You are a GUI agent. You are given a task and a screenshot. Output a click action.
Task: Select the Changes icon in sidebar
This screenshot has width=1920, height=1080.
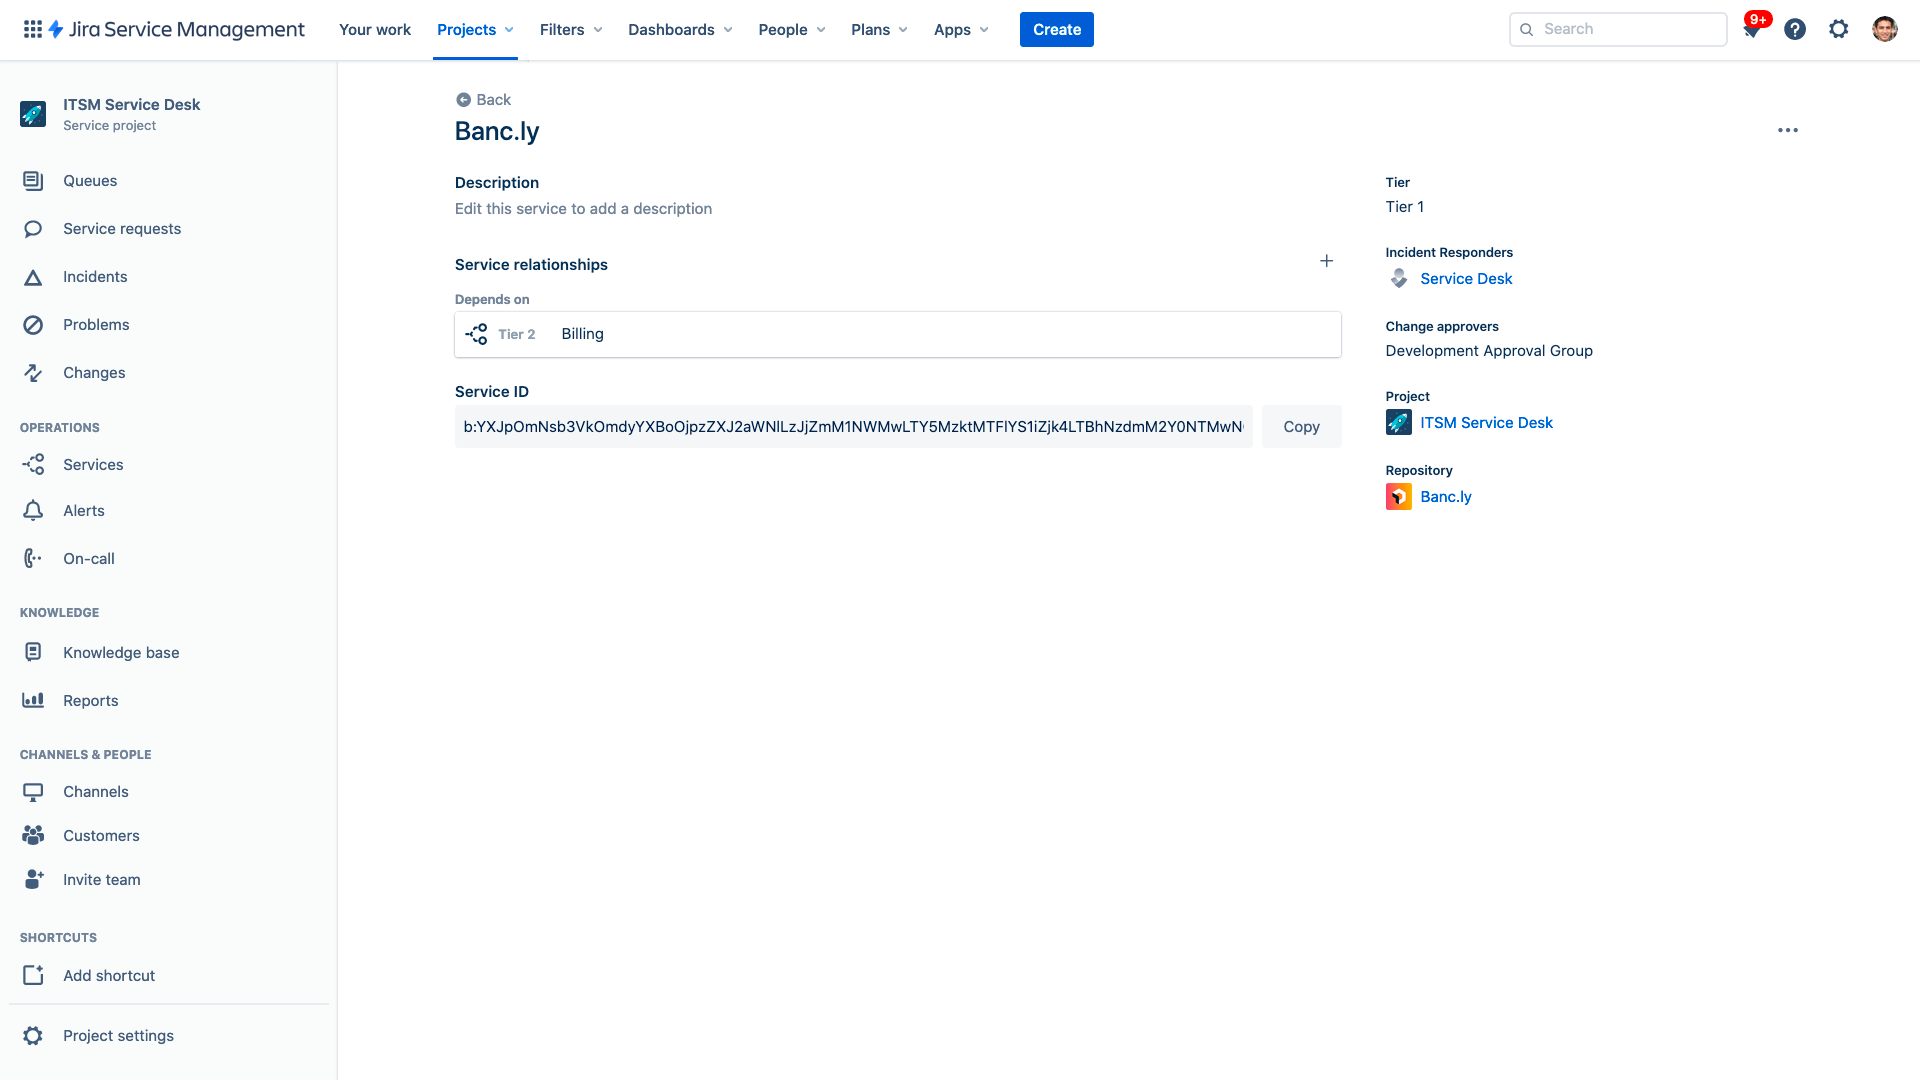pyautogui.click(x=34, y=373)
